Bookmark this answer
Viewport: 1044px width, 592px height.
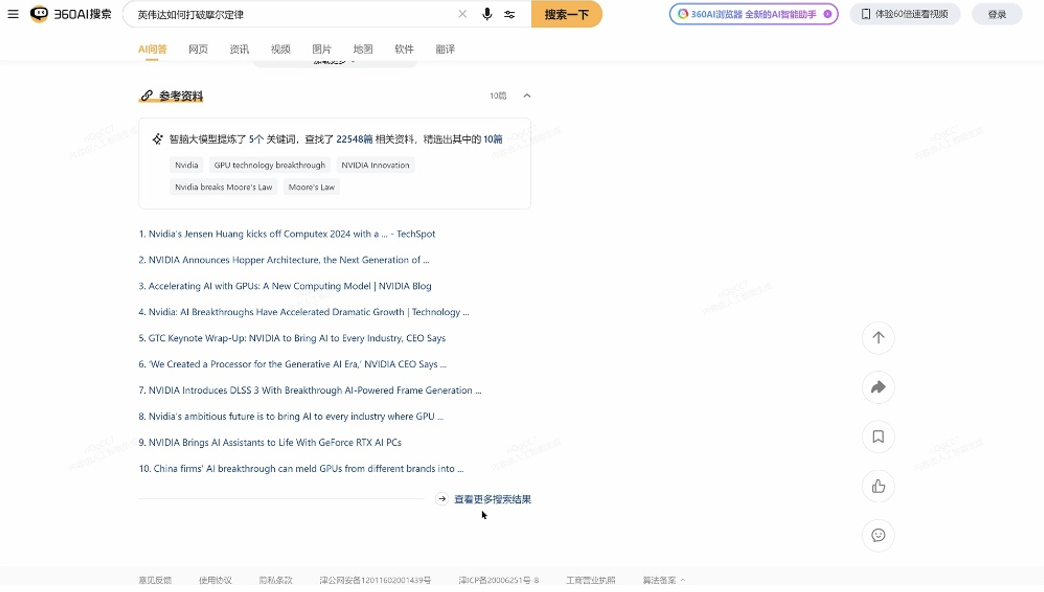click(x=878, y=437)
